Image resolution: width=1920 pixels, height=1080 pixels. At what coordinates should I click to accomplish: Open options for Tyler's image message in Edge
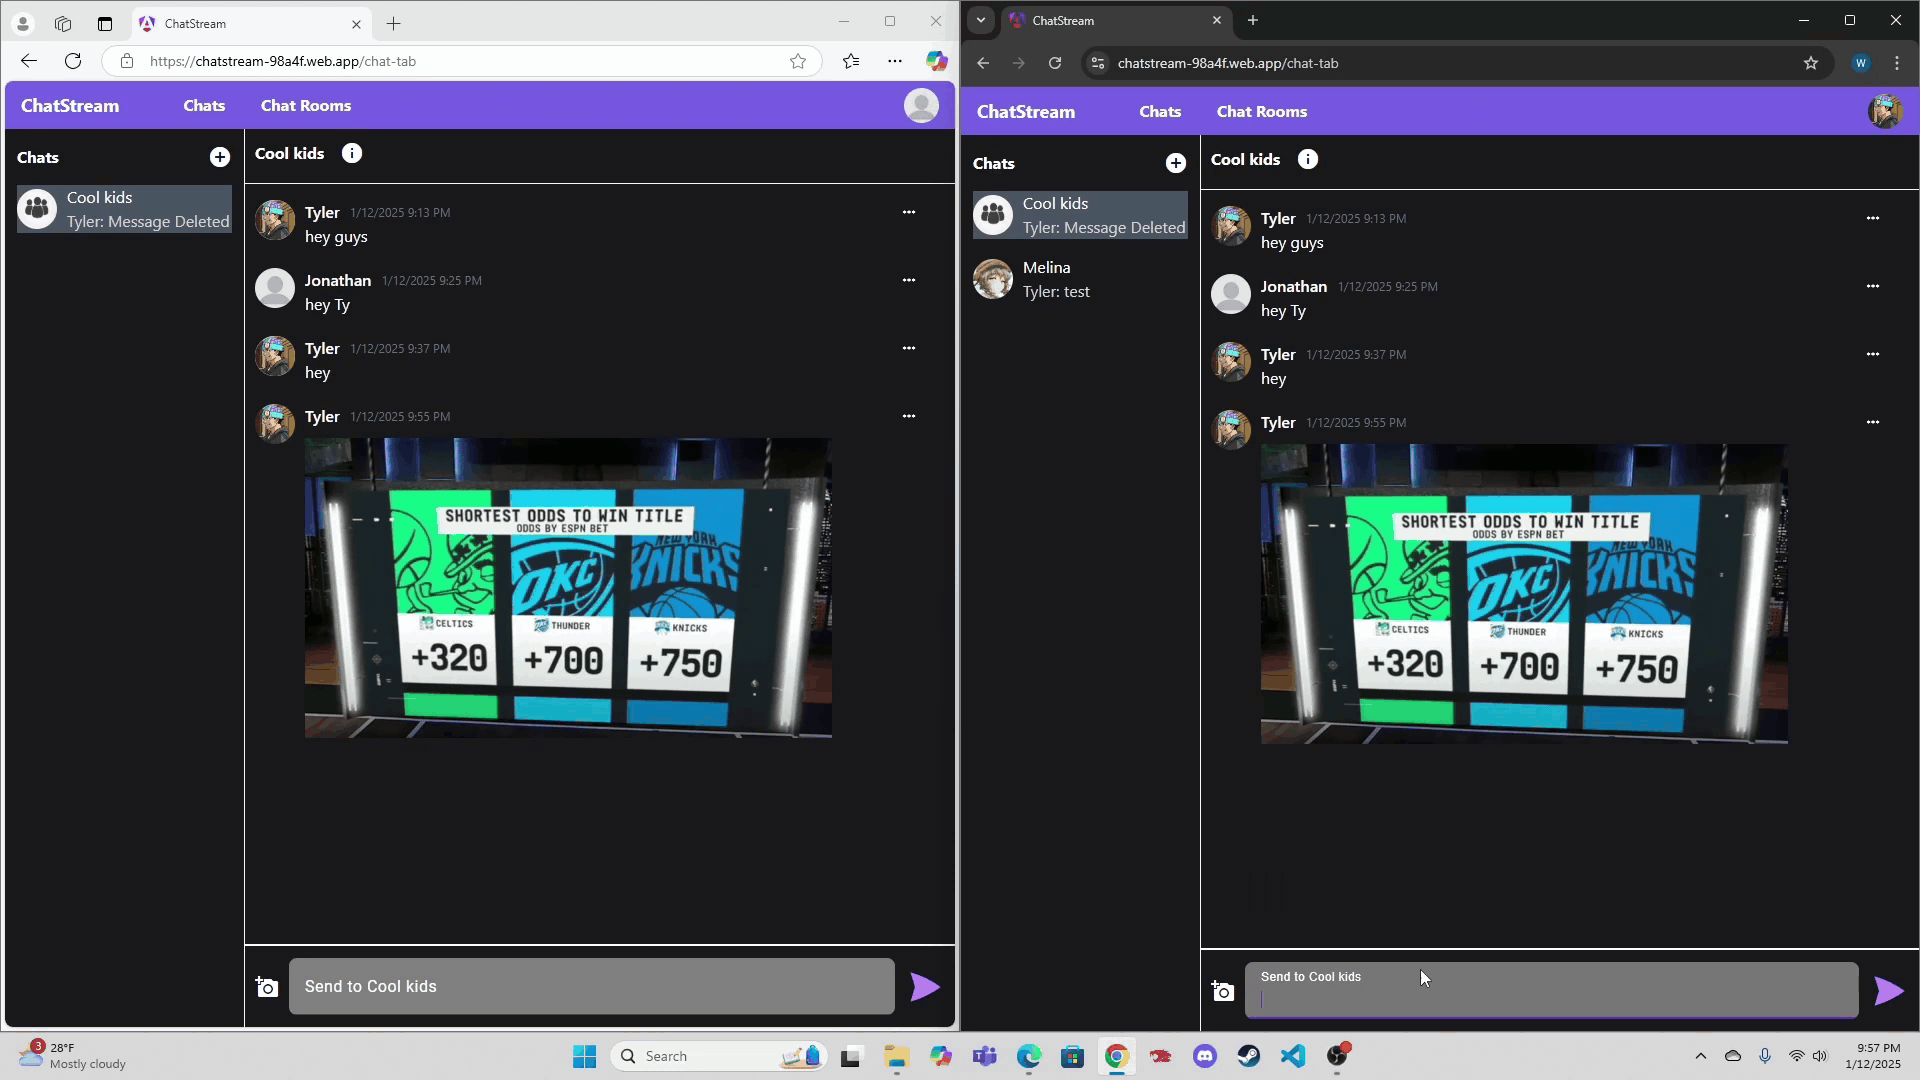(x=909, y=416)
